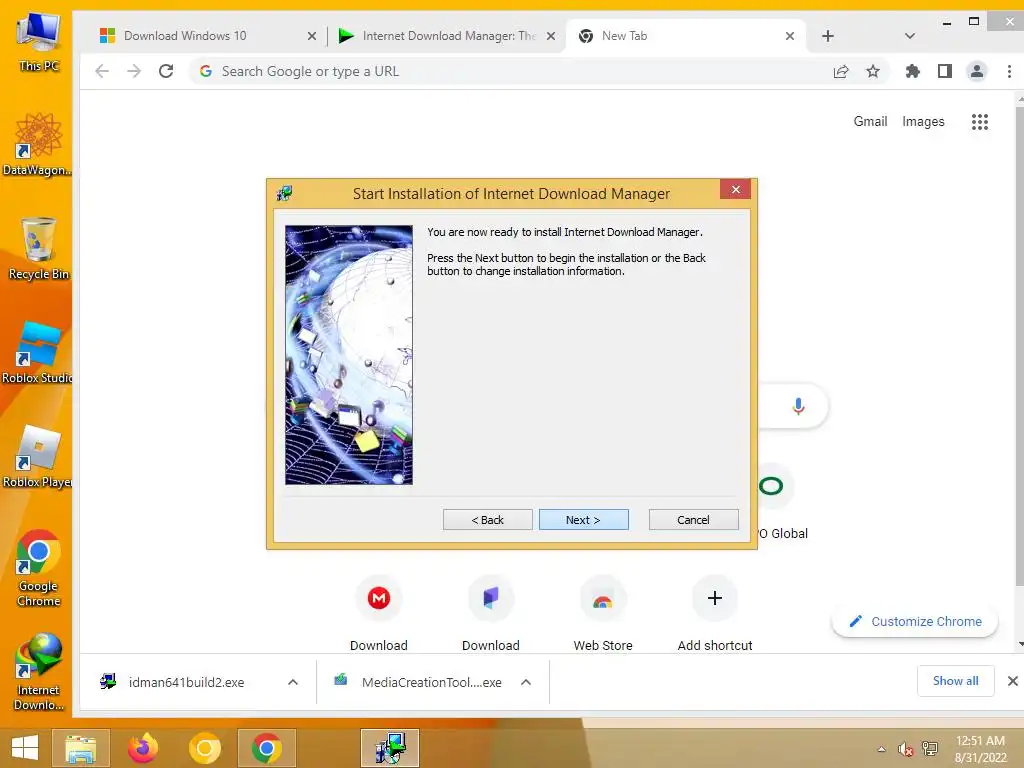Close the IDM installer dialog
Screen dimensions: 1024x768
coord(735,189)
